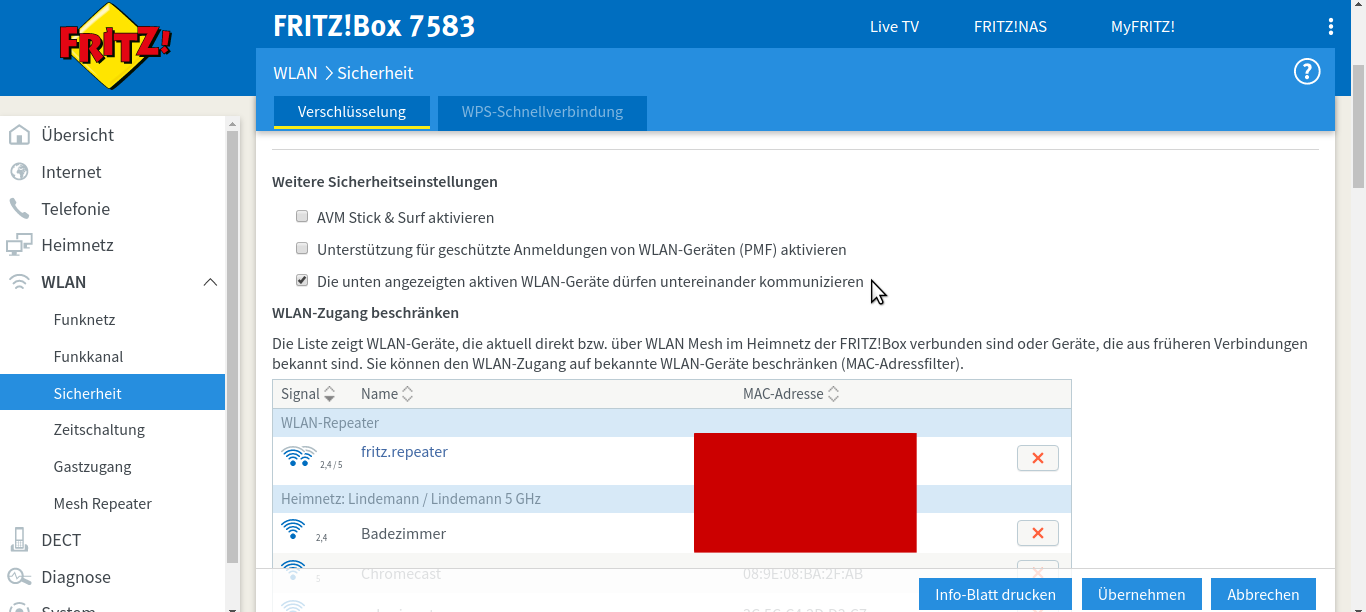The height and width of the screenshot is (612, 1366).
Task: Click the Info-Blatt drucken button
Action: pyautogui.click(x=995, y=594)
